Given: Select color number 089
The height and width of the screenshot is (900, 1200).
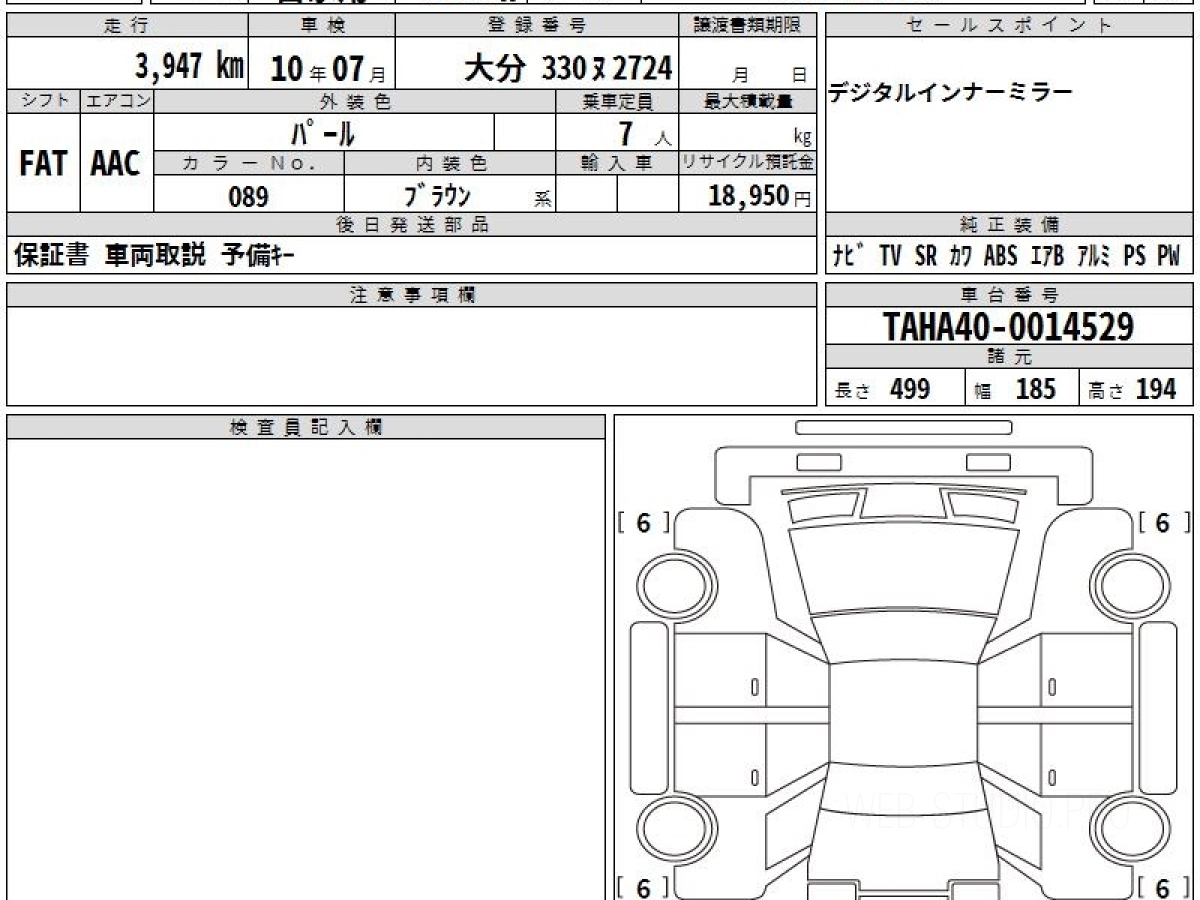Looking at the screenshot, I should click(248, 197).
